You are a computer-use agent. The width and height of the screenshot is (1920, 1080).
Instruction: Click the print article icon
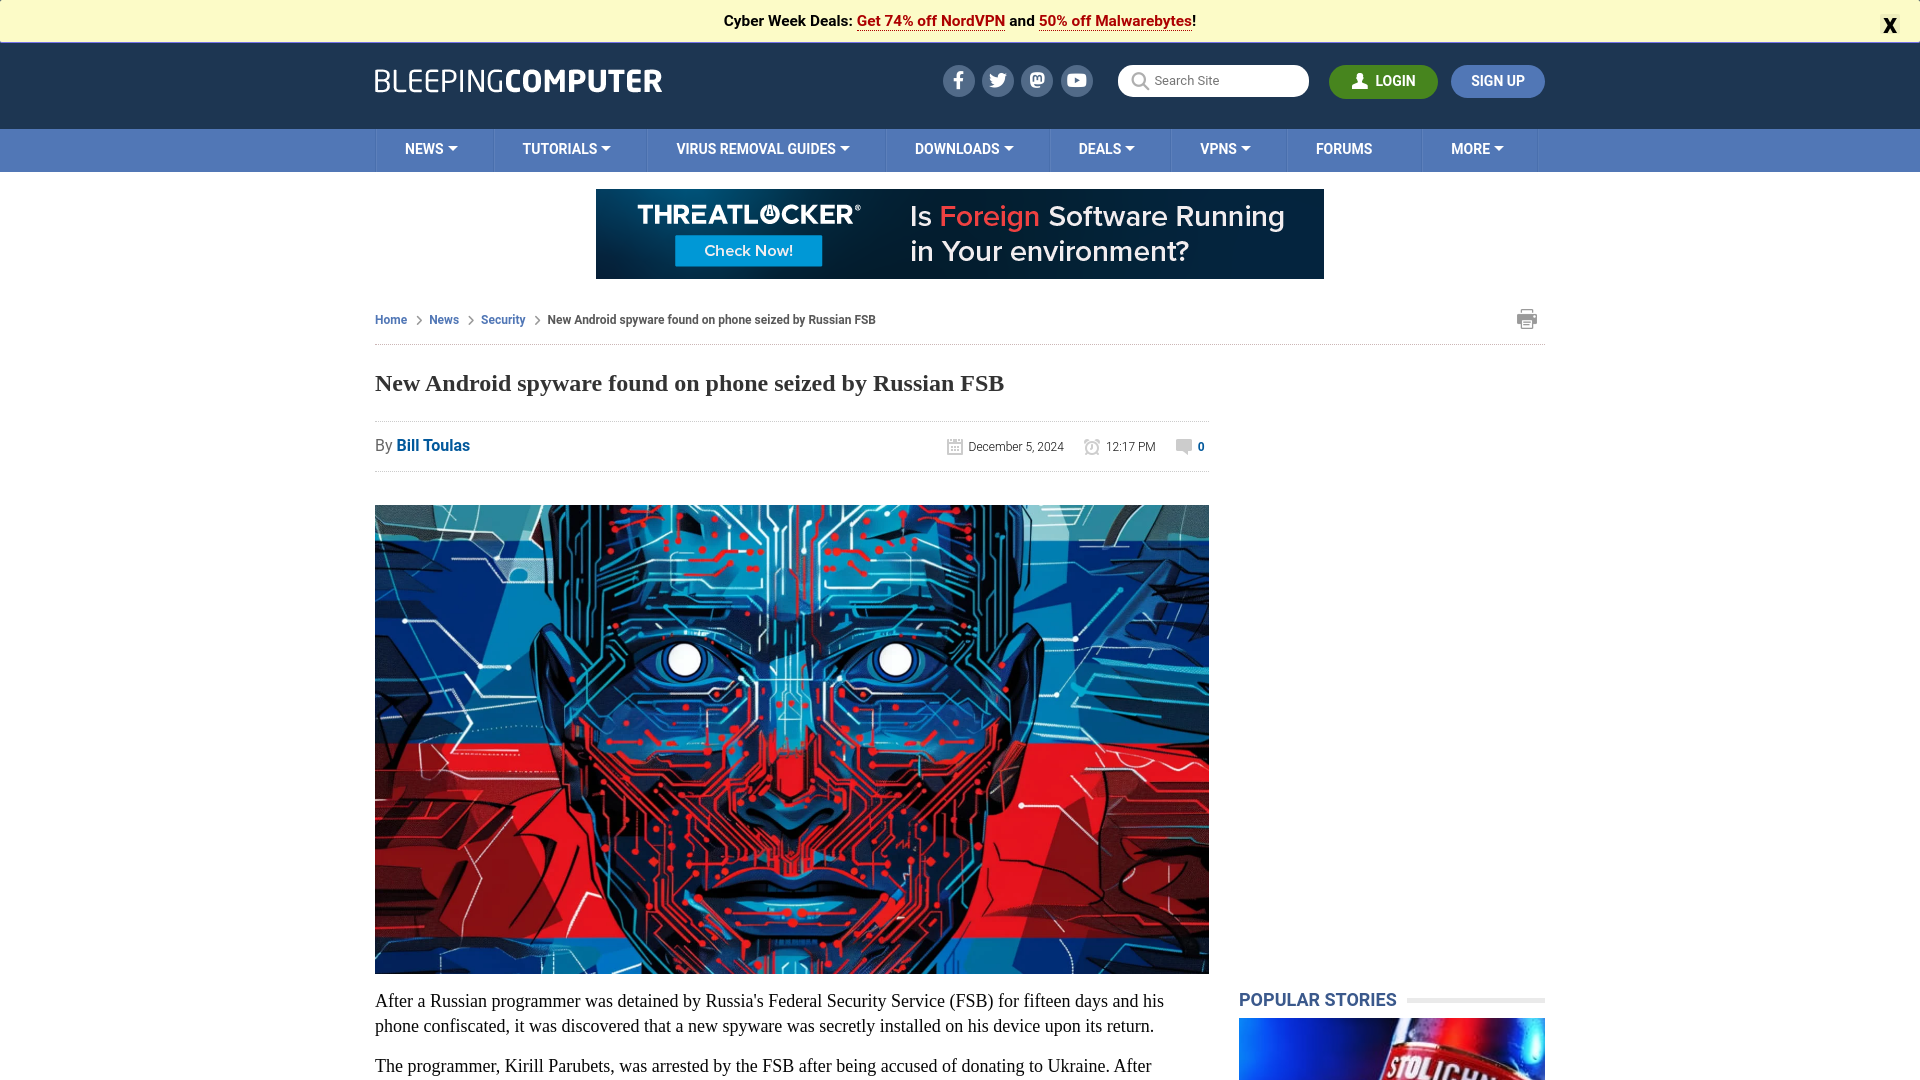1527,318
